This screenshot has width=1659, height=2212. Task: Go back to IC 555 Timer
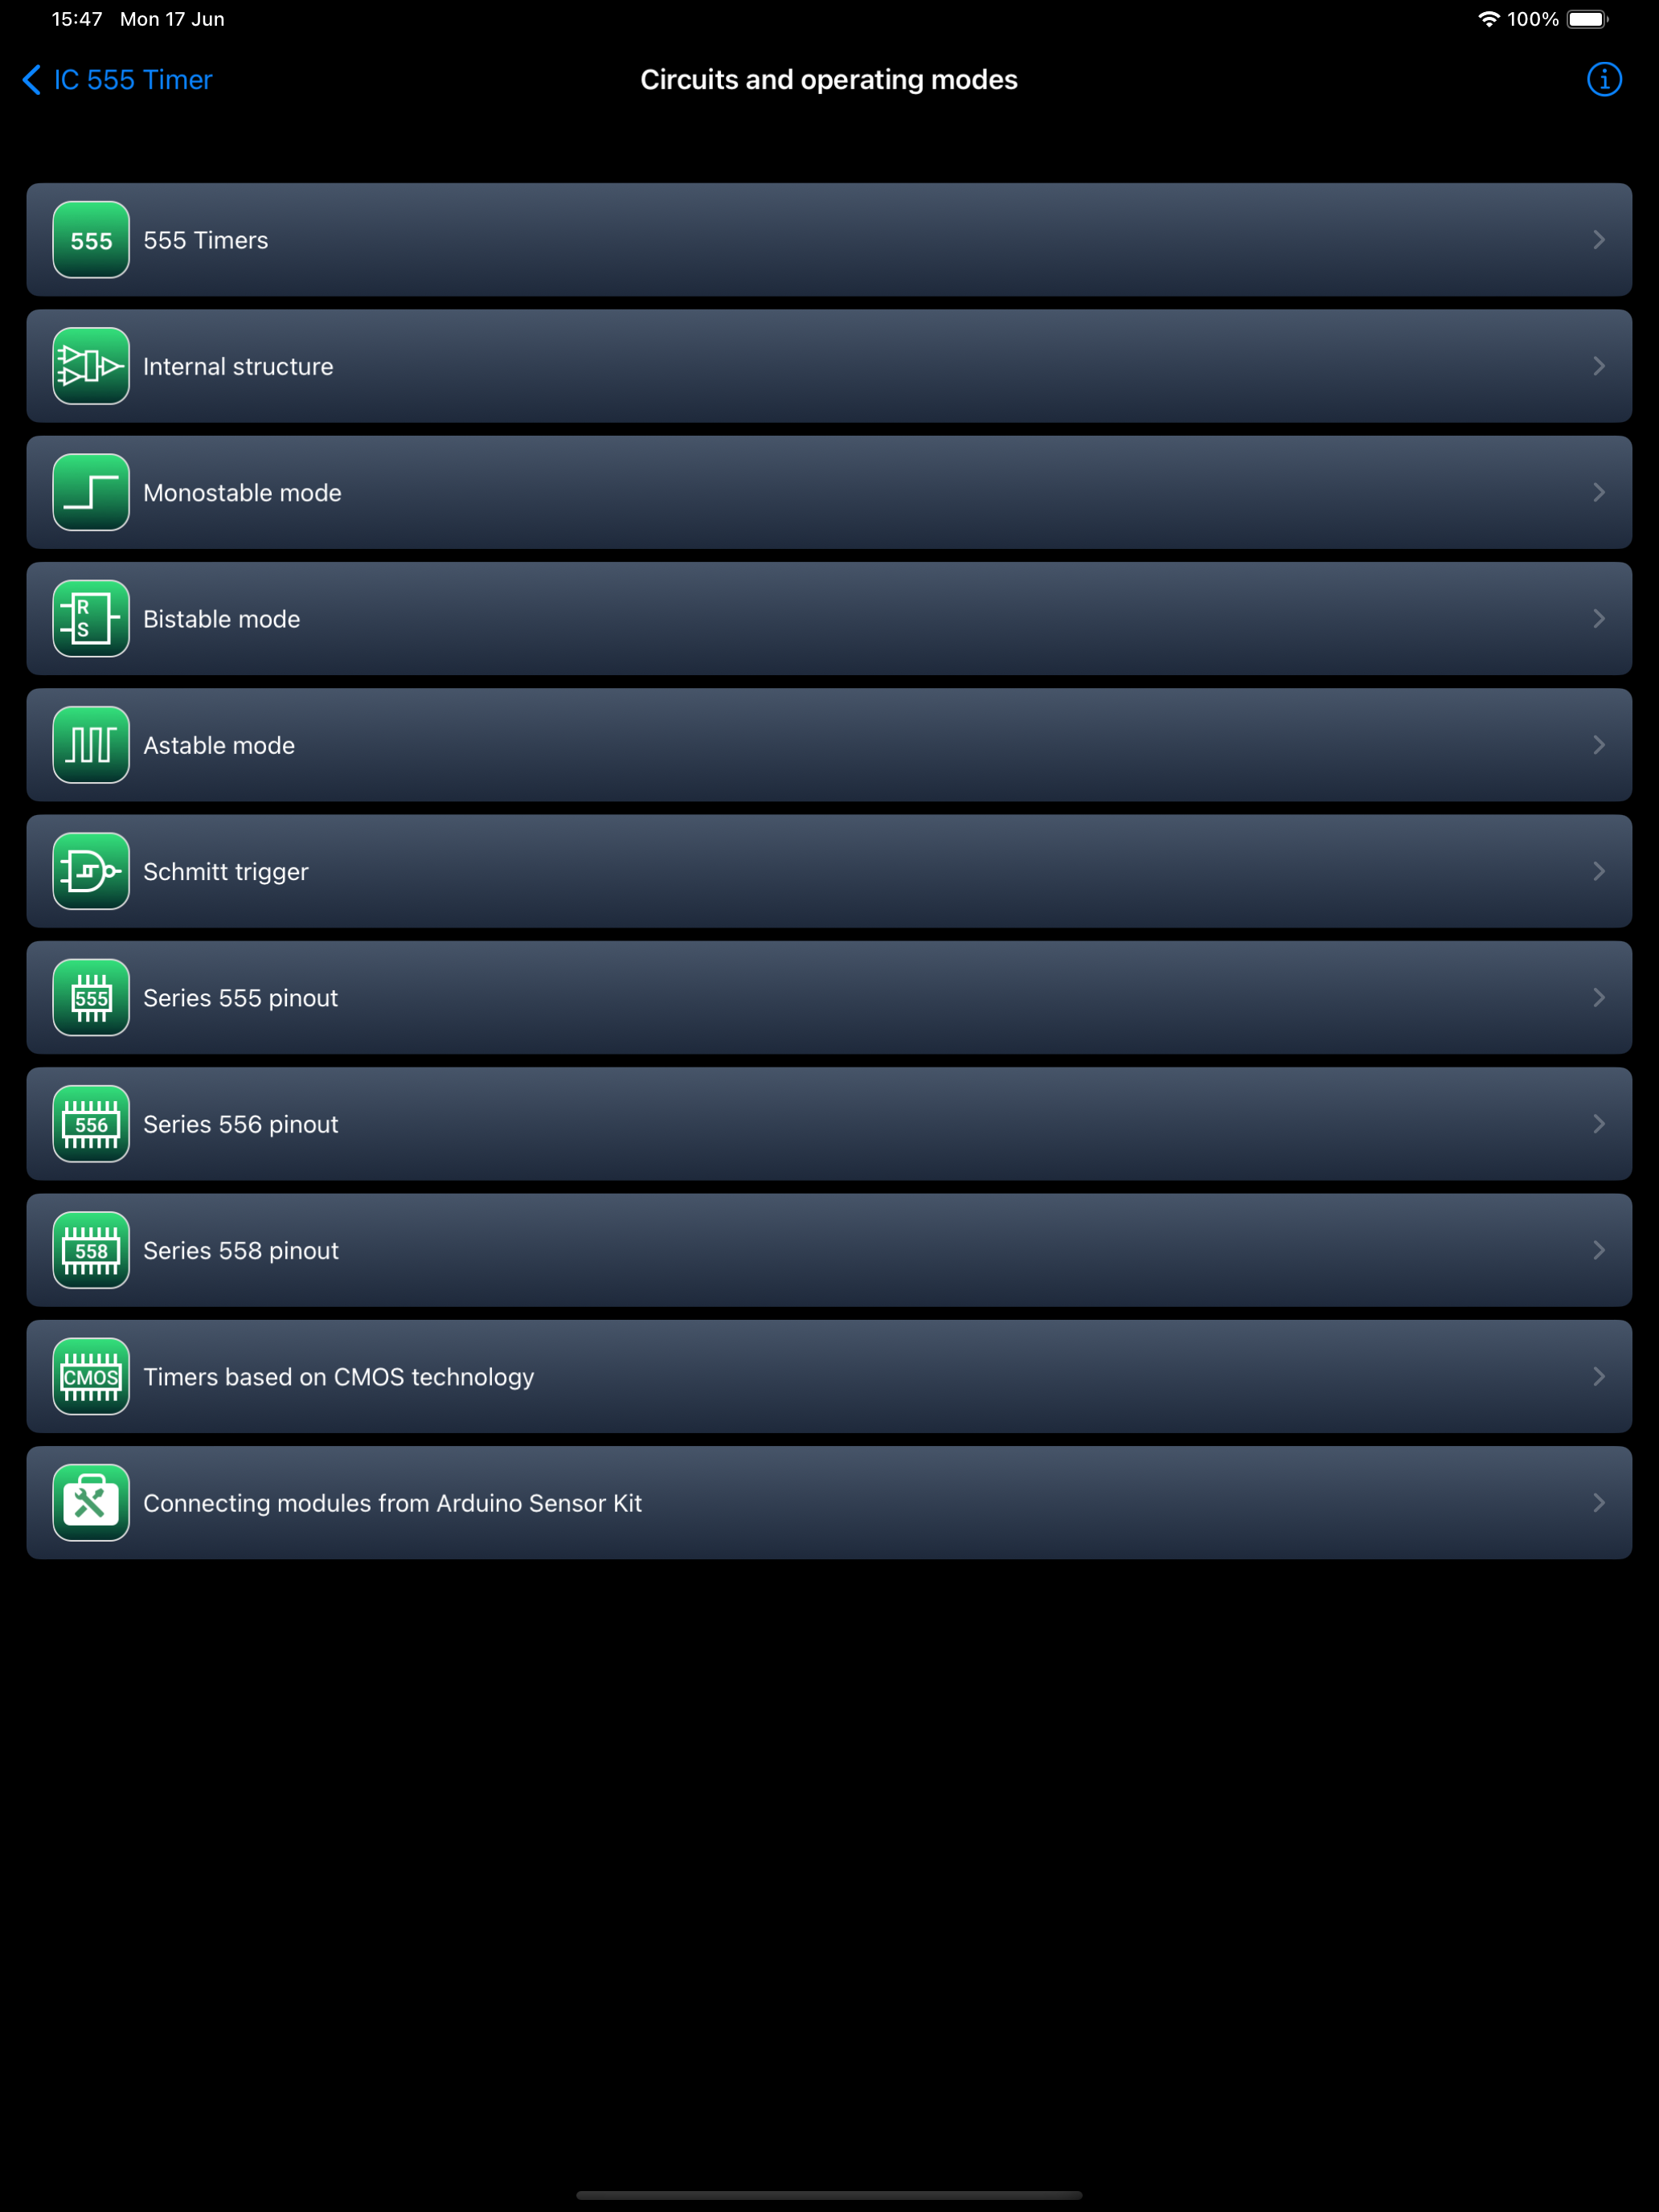pos(117,79)
